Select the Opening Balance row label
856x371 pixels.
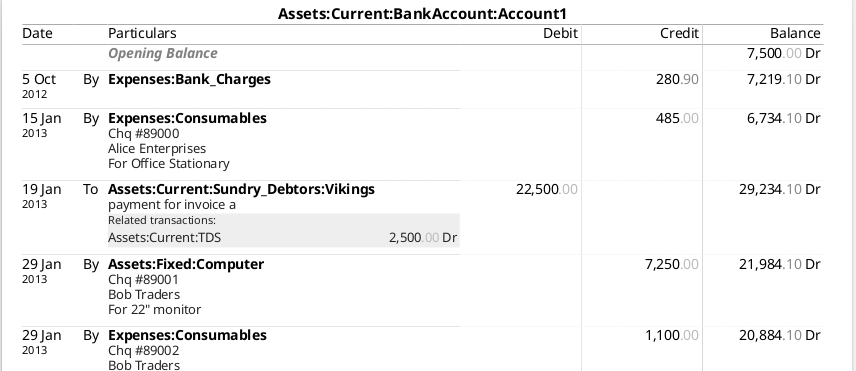163,53
